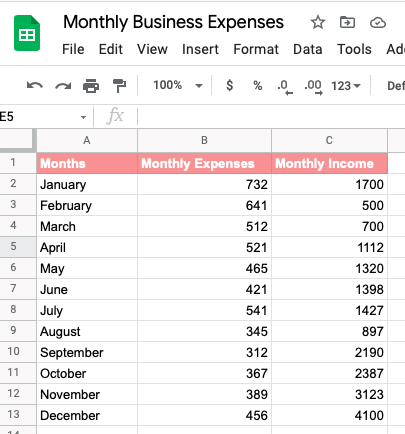This screenshot has width=405, height=434.
Task: Select the January cell
Action: click(x=87, y=184)
